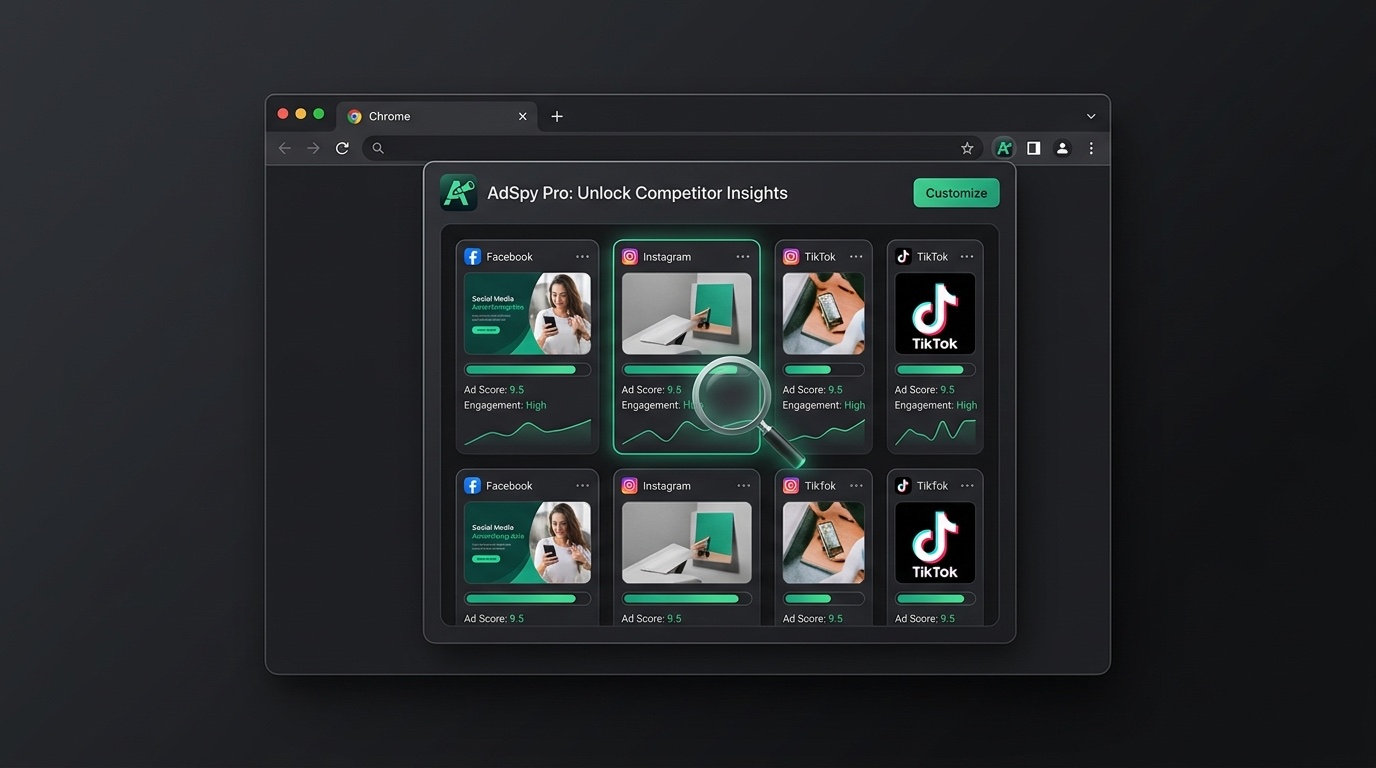Open Chrome's three-dot menu
This screenshot has height=768, width=1376.
click(x=1091, y=148)
